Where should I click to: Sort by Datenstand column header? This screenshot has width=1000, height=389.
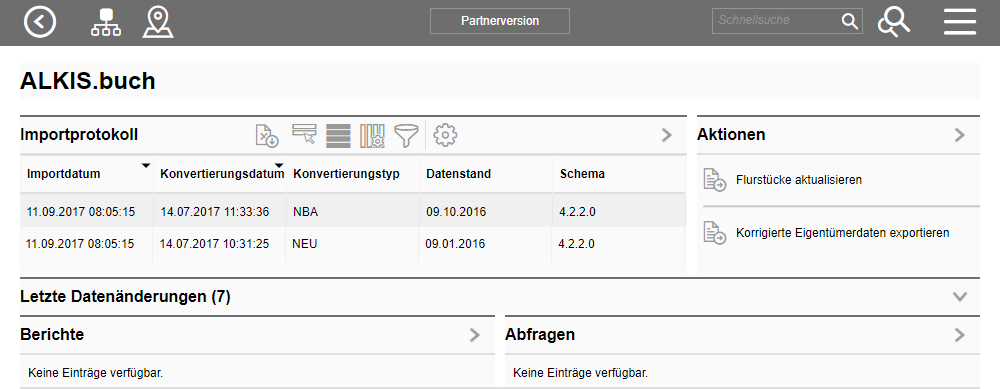pos(459,174)
